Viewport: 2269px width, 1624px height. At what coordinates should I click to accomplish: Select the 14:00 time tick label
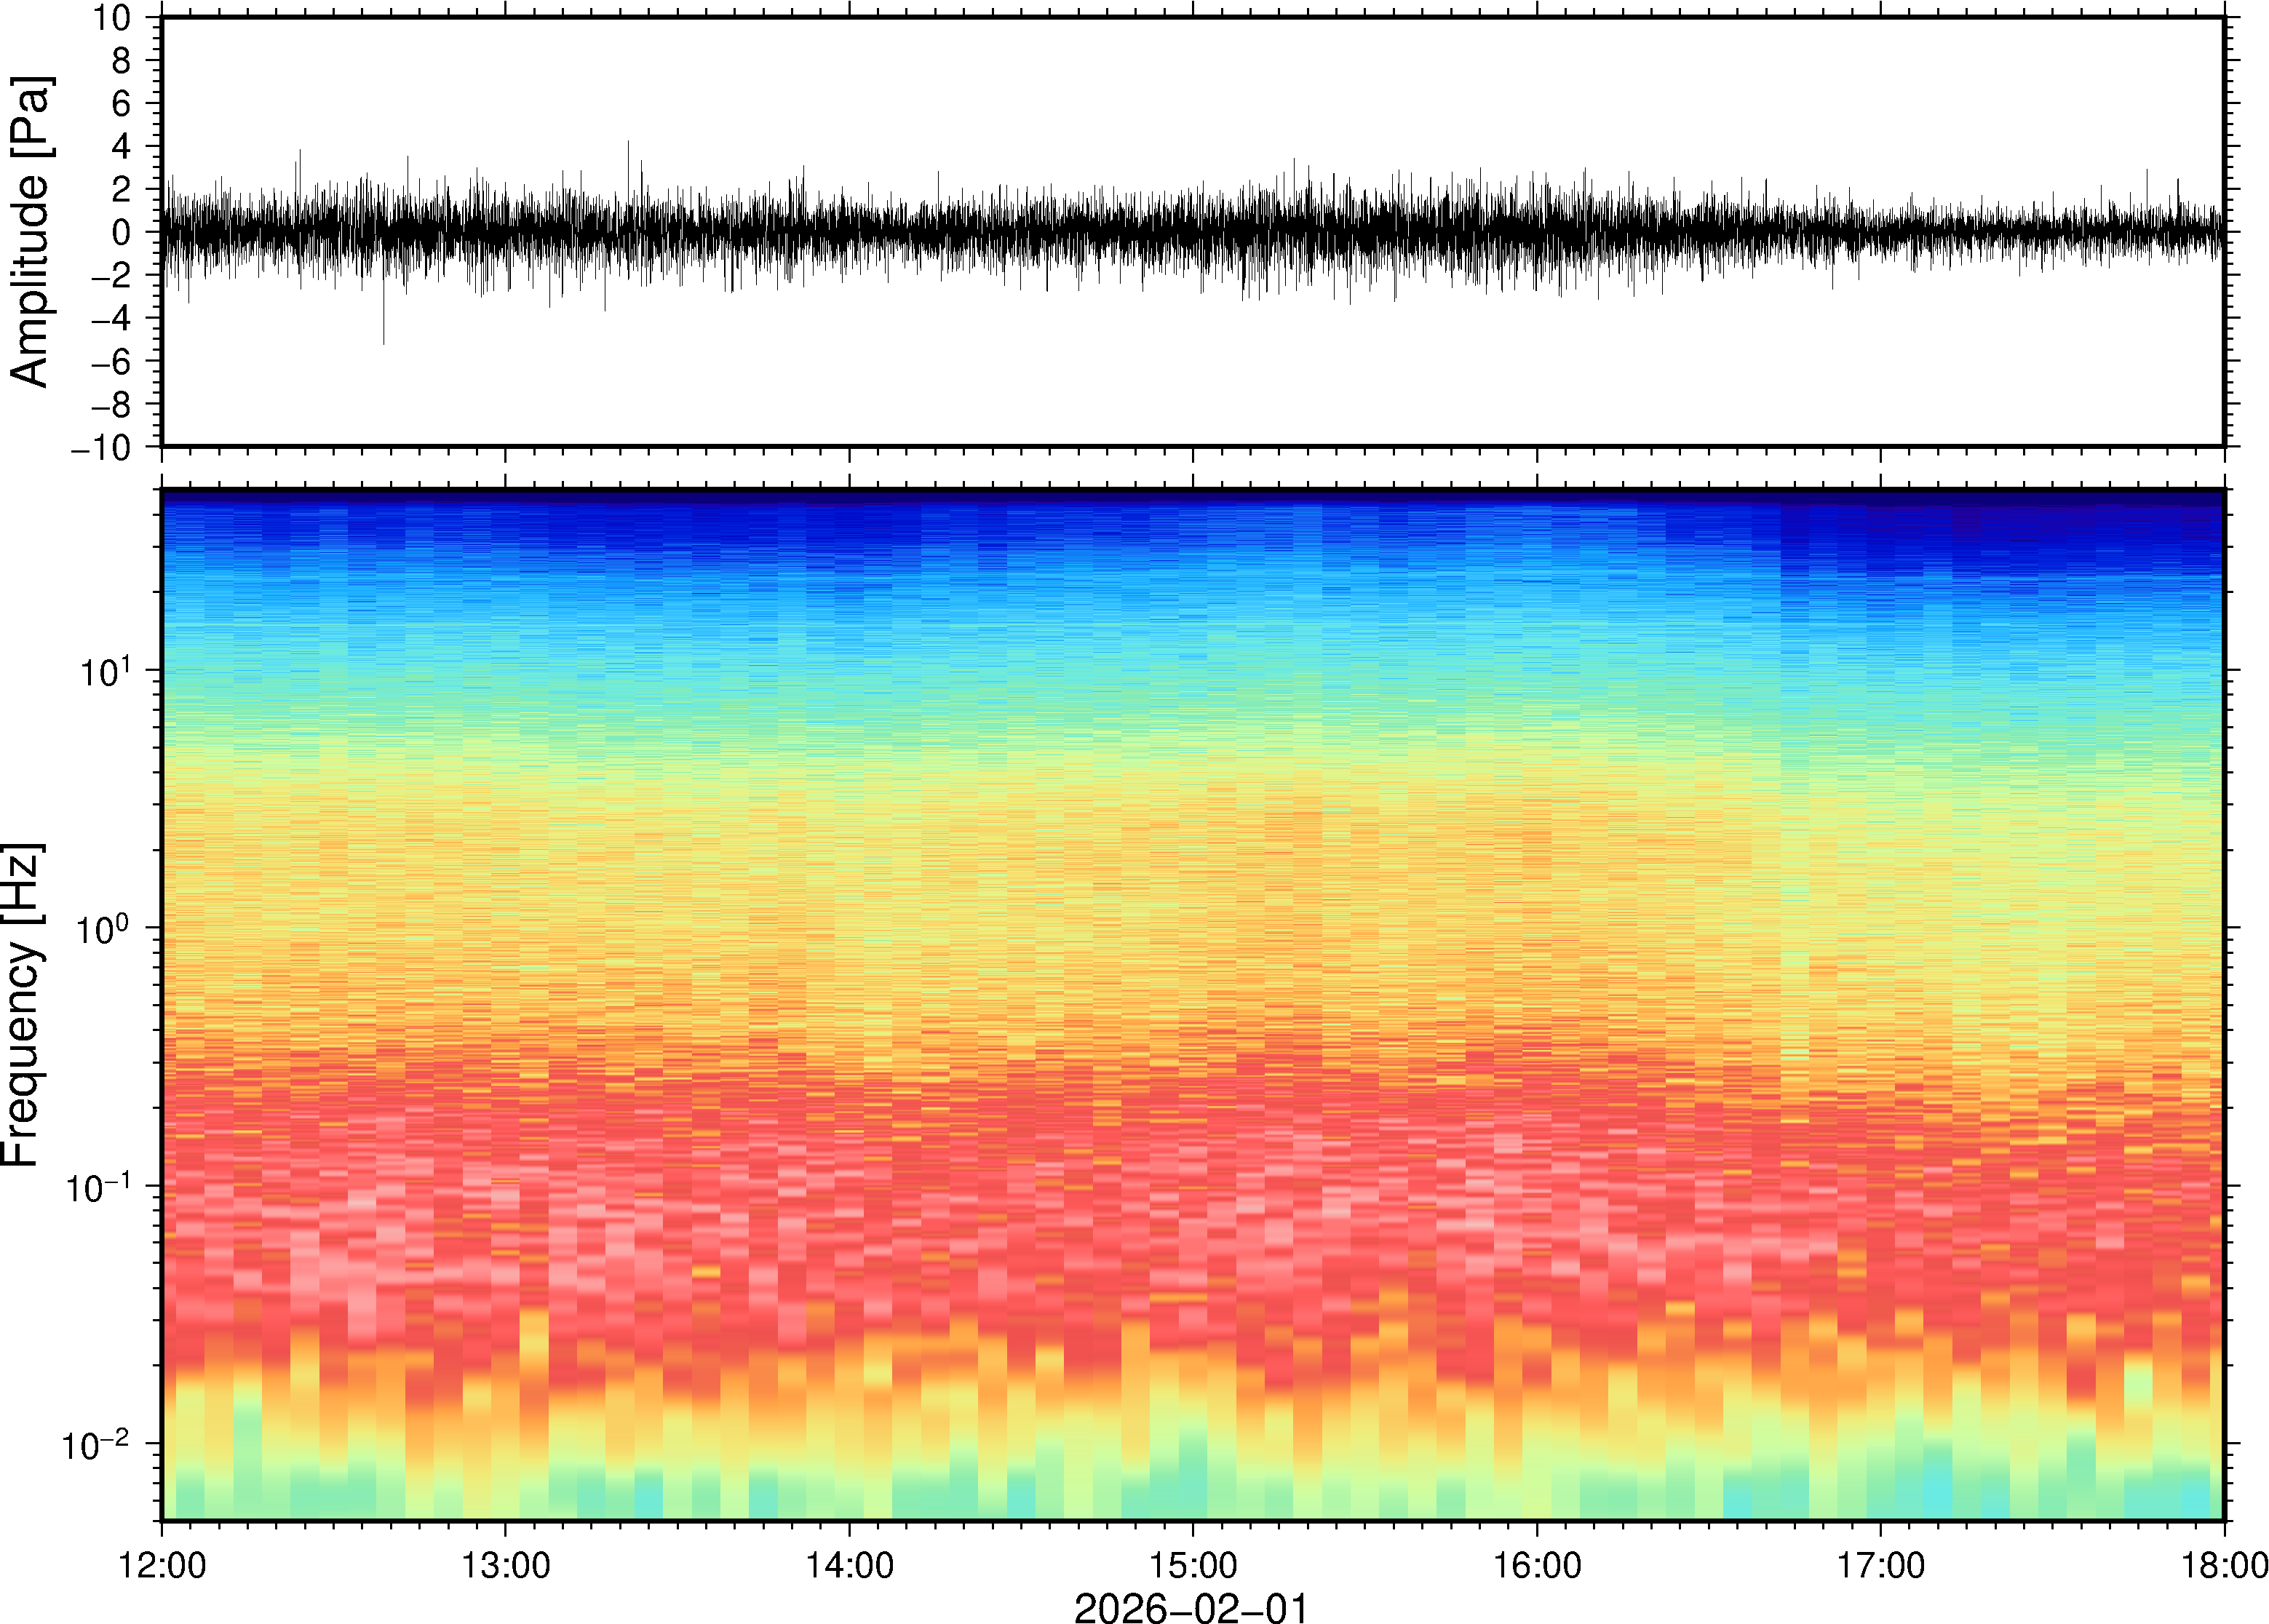point(849,1565)
